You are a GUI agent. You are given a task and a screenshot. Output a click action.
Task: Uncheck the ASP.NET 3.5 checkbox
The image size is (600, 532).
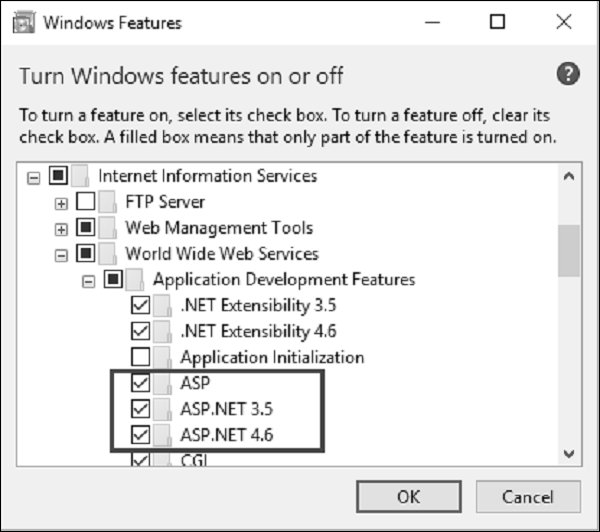pyautogui.click(x=141, y=409)
